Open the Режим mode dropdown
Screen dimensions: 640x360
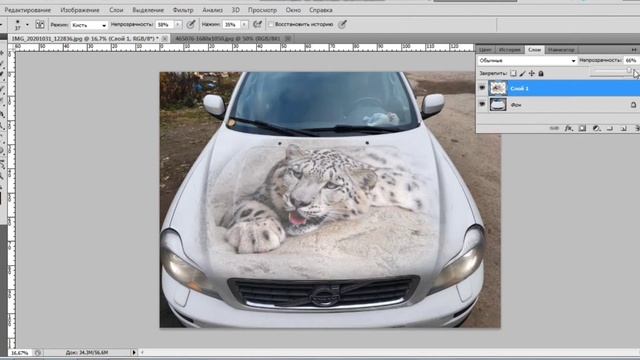click(89, 25)
